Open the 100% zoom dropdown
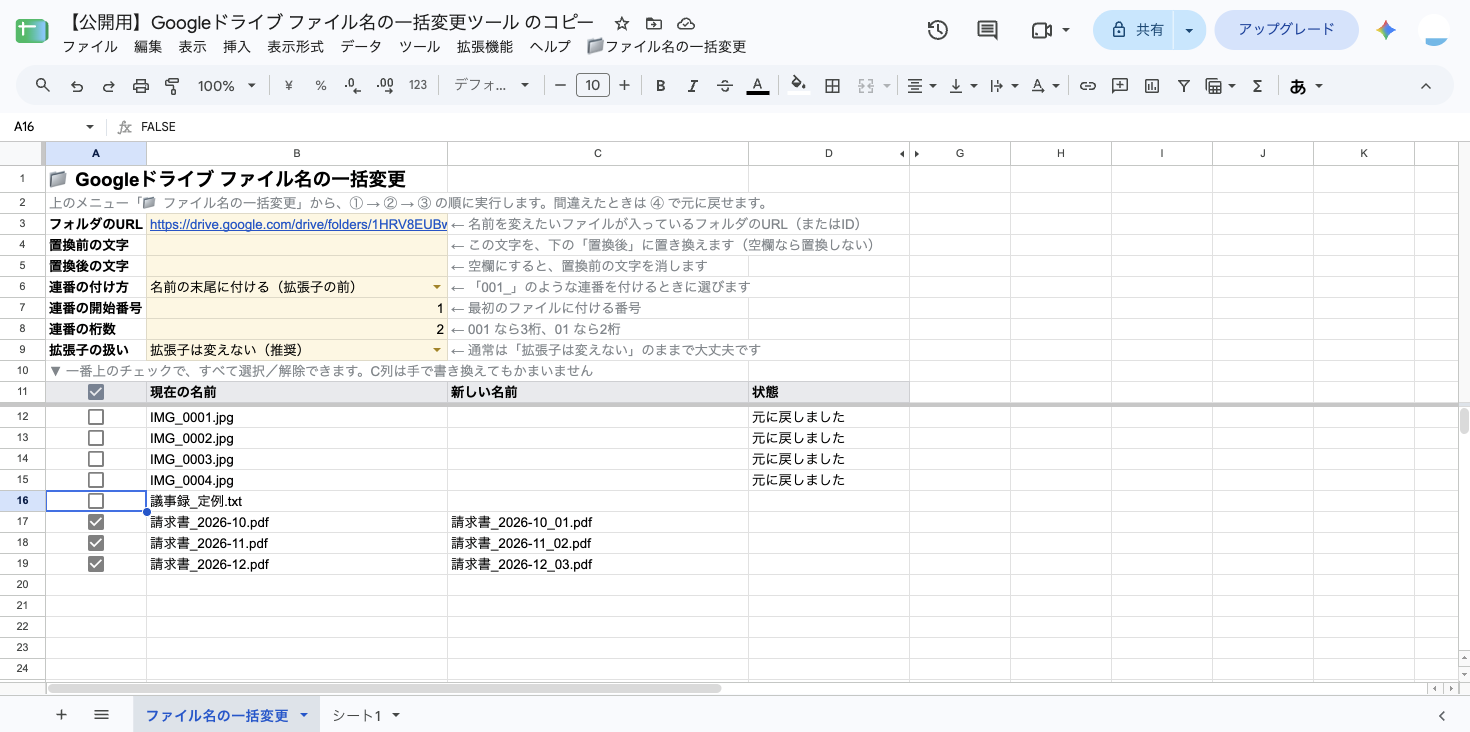Screen dimensions: 1470x732 click(x=227, y=86)
